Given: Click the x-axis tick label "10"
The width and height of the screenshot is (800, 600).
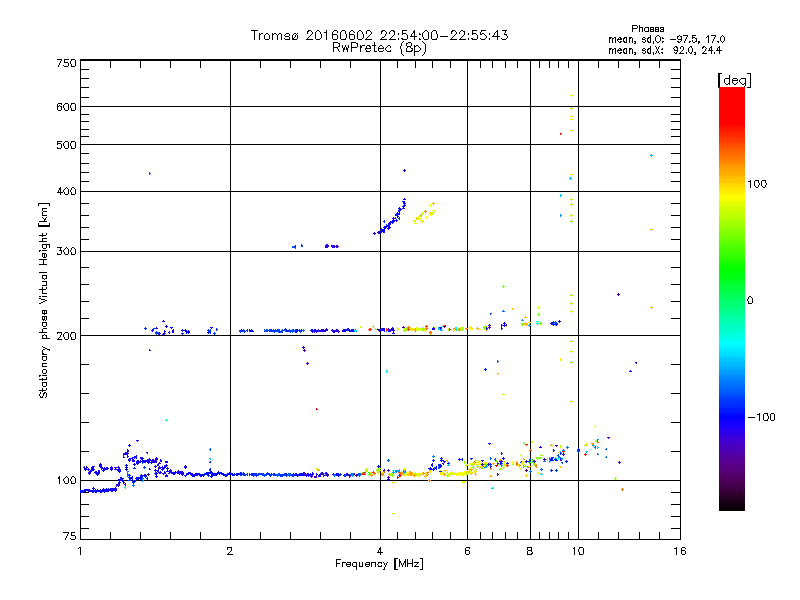Looking at the screenshot, I should coord(578,551).
